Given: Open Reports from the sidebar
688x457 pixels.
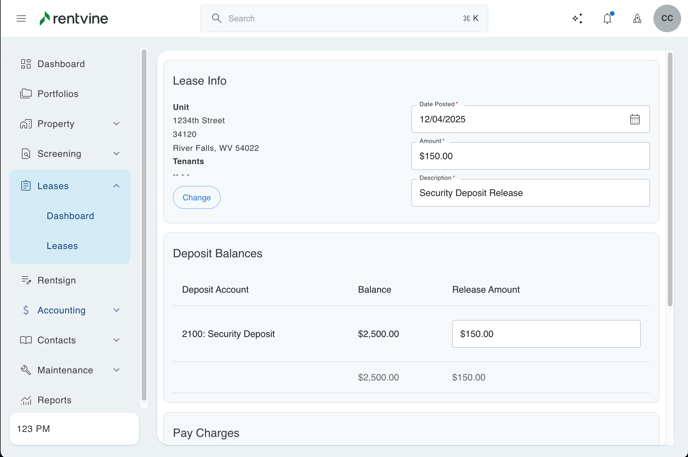Looking at the screenshot, I should [x=54, y=400].
